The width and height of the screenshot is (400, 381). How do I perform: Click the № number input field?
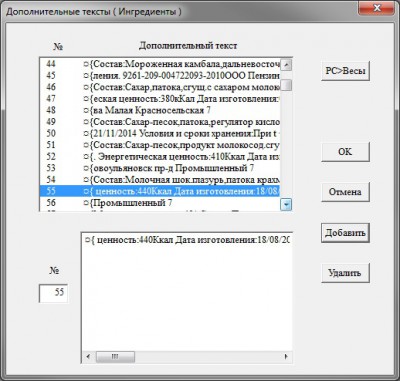(x=54, y=293)
